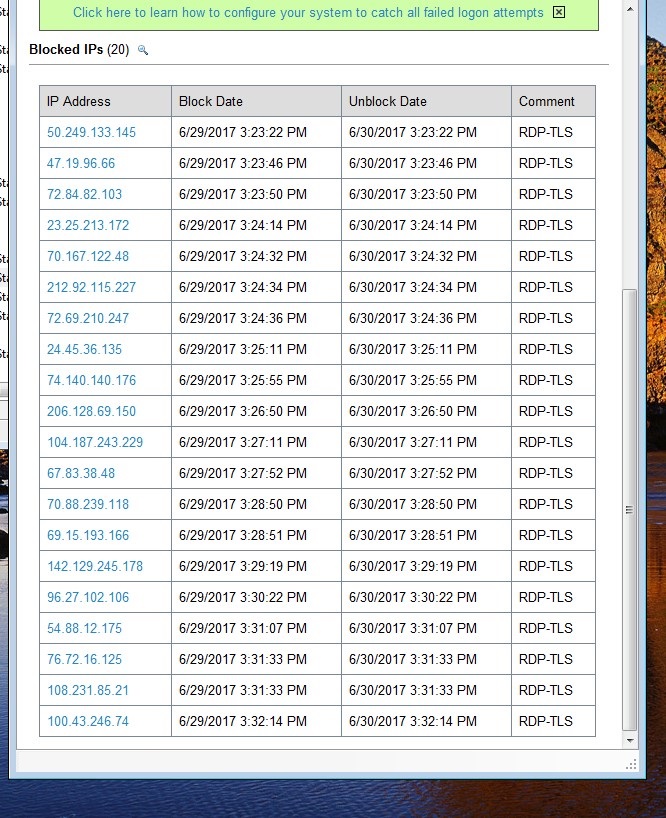666x818 pixels.
Task: Click the Comment column header
Action: click(x=553, y=101)
